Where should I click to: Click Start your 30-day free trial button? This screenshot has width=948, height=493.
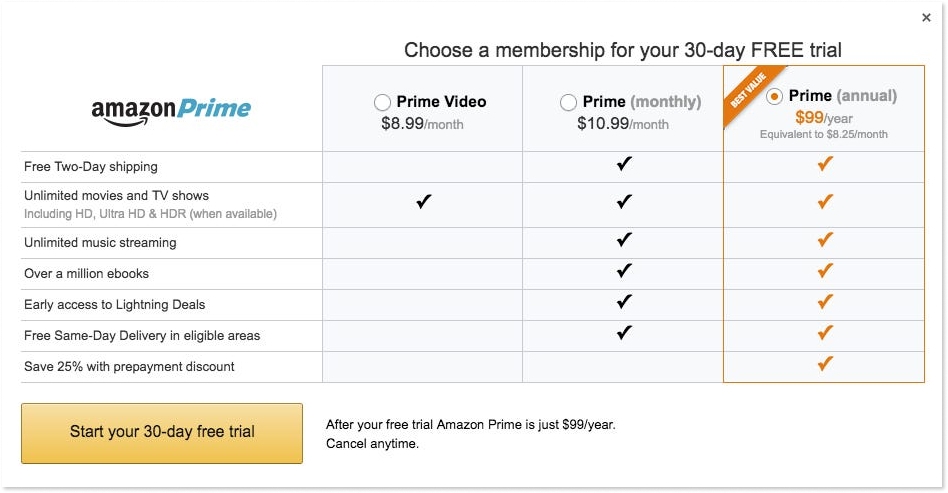(162, 433)
